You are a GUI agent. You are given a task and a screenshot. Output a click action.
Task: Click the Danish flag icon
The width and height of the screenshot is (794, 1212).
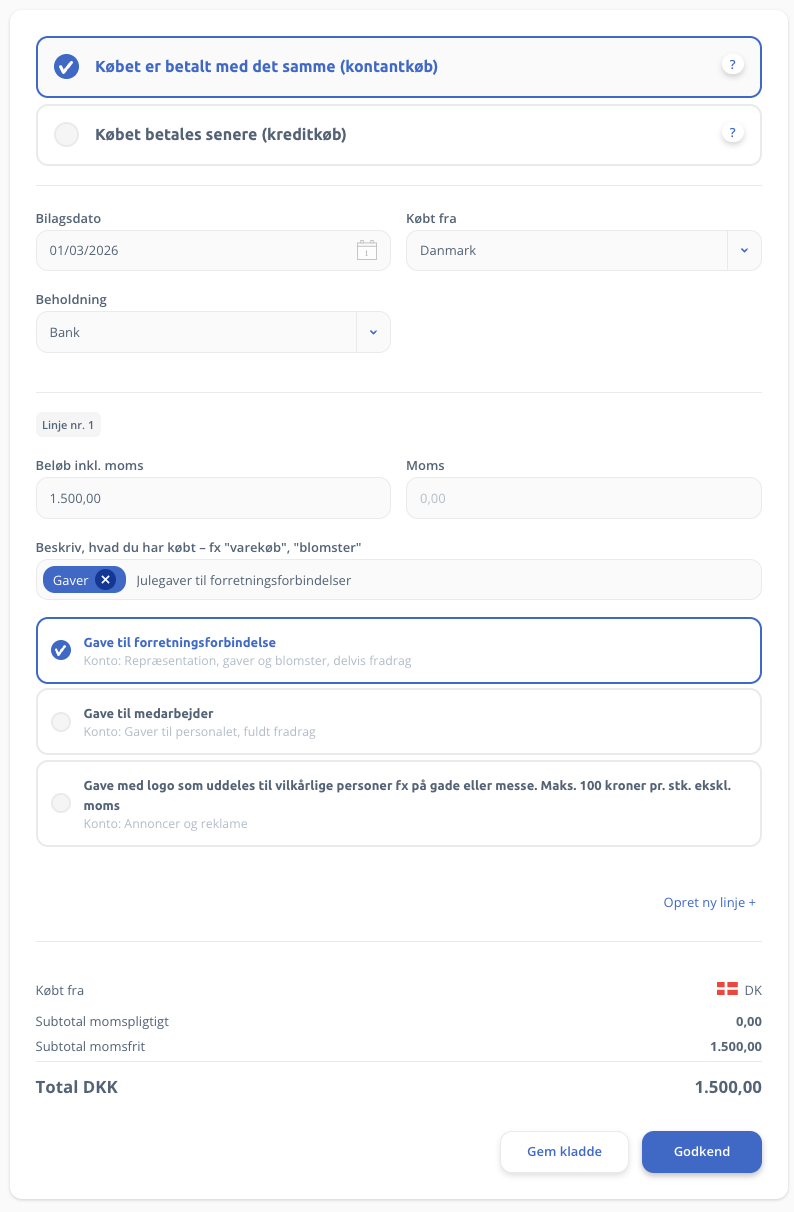tap(727, 990)
